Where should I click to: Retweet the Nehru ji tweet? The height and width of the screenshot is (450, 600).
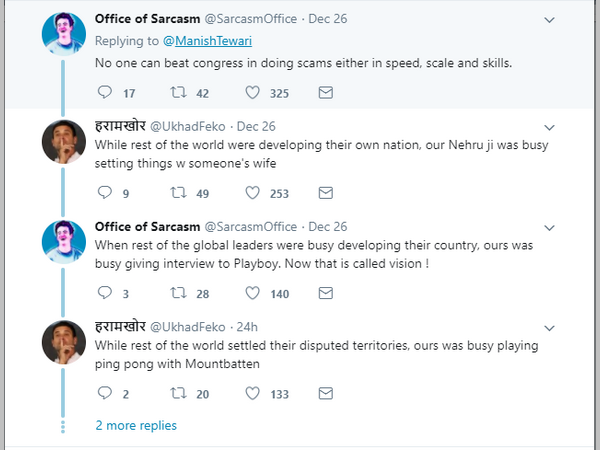[x=181, y=193]
